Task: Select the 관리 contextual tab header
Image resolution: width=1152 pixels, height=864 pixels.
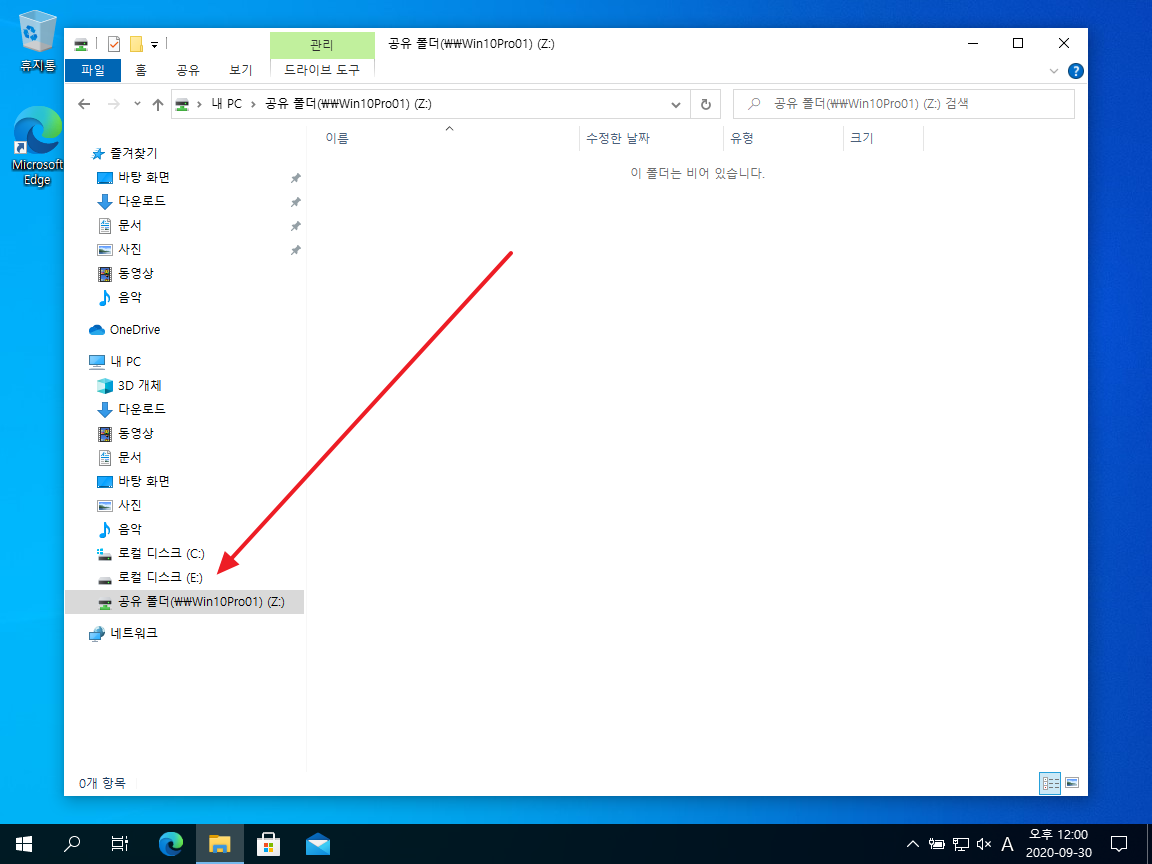Action: click(x=322, y=45)
